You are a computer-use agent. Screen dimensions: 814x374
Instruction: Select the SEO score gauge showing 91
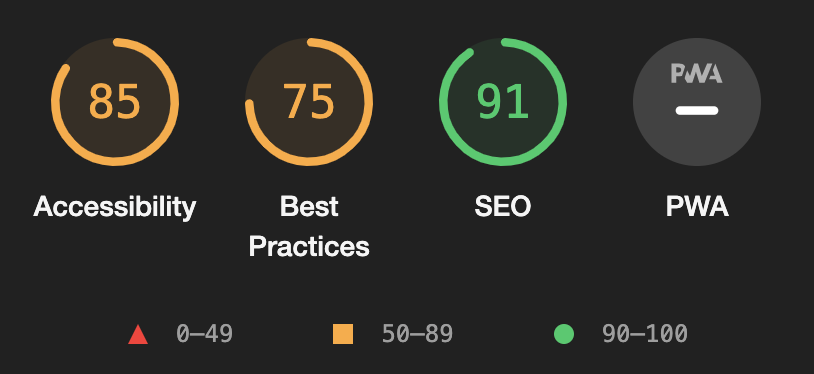(x=503, y=102)
